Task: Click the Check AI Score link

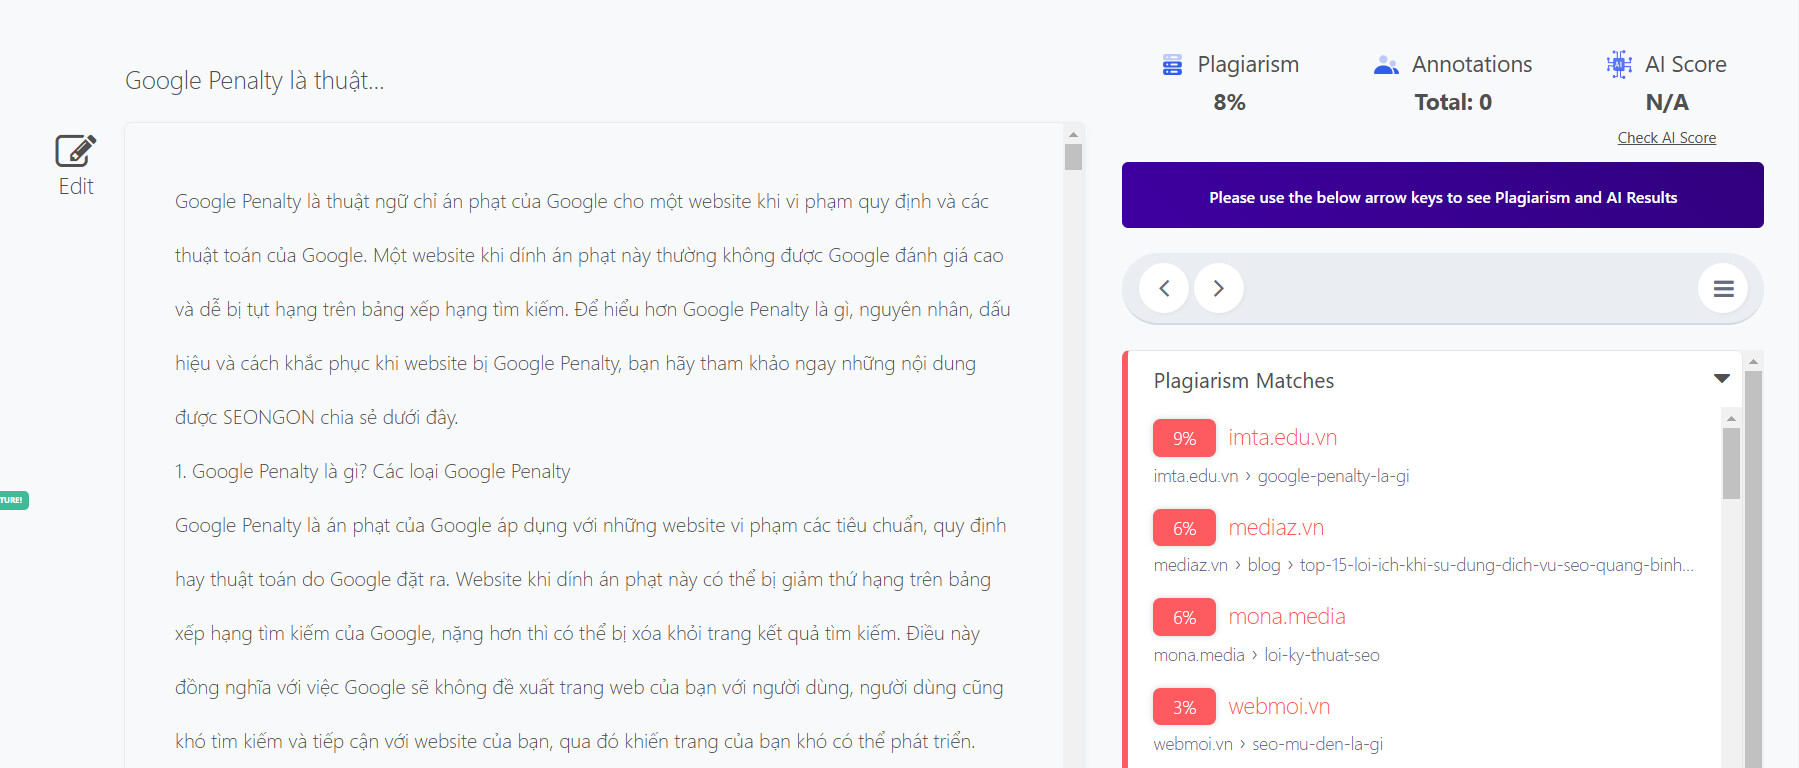Action: pyautogui.click(x=1667, y=138)
